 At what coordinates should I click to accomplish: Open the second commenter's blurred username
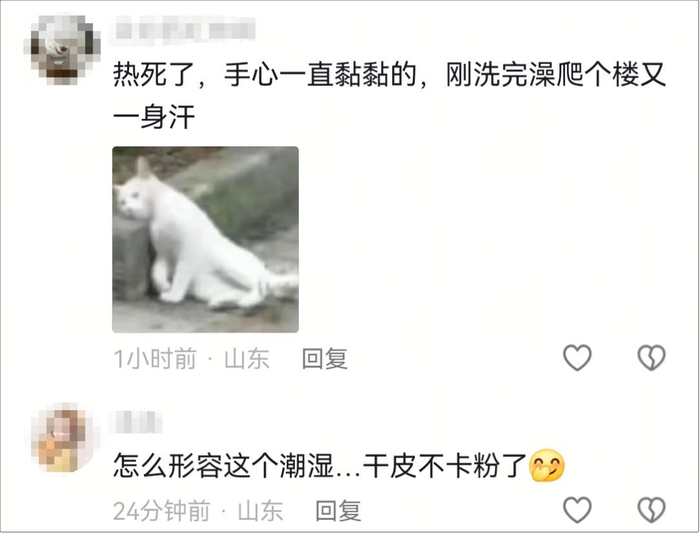coord(136,422)
